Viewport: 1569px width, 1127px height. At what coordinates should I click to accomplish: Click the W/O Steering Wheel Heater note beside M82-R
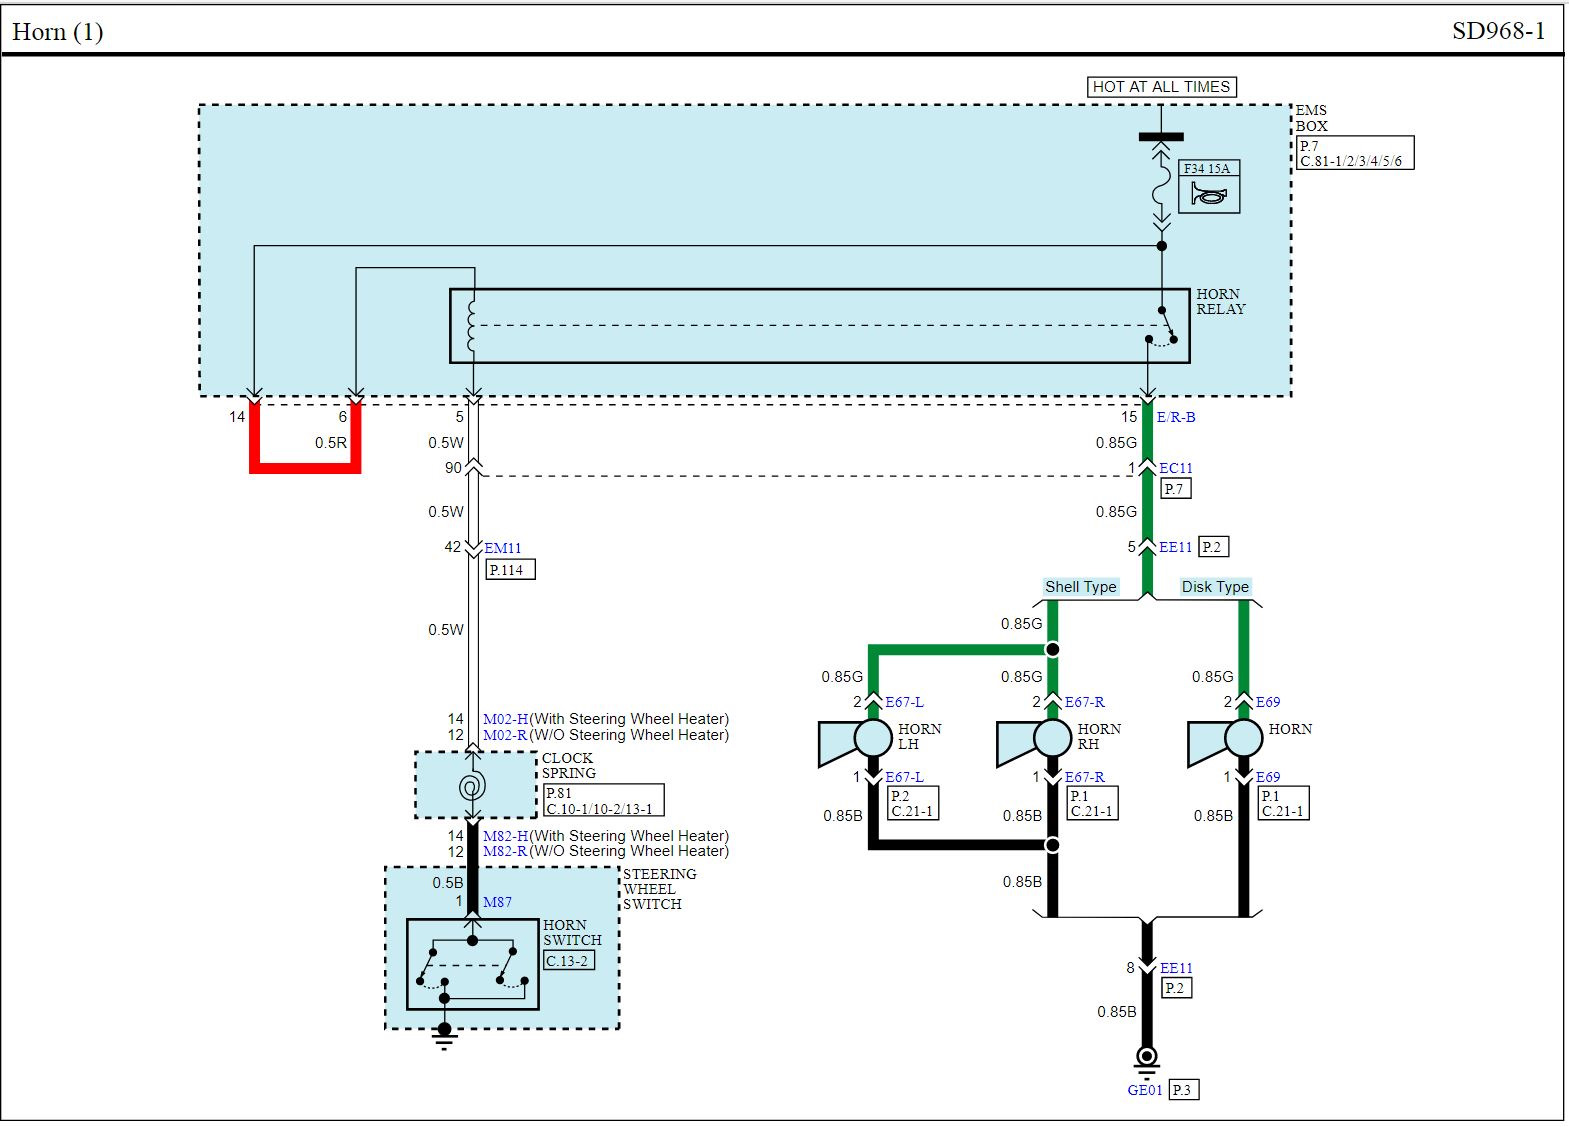630,851
